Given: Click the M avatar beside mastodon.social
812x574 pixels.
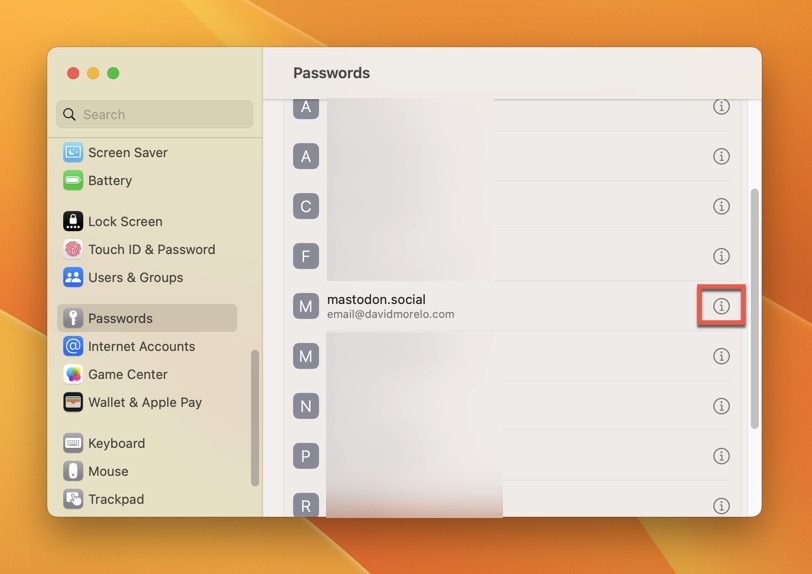Looking at the screenshot, I should coord(306,306).
